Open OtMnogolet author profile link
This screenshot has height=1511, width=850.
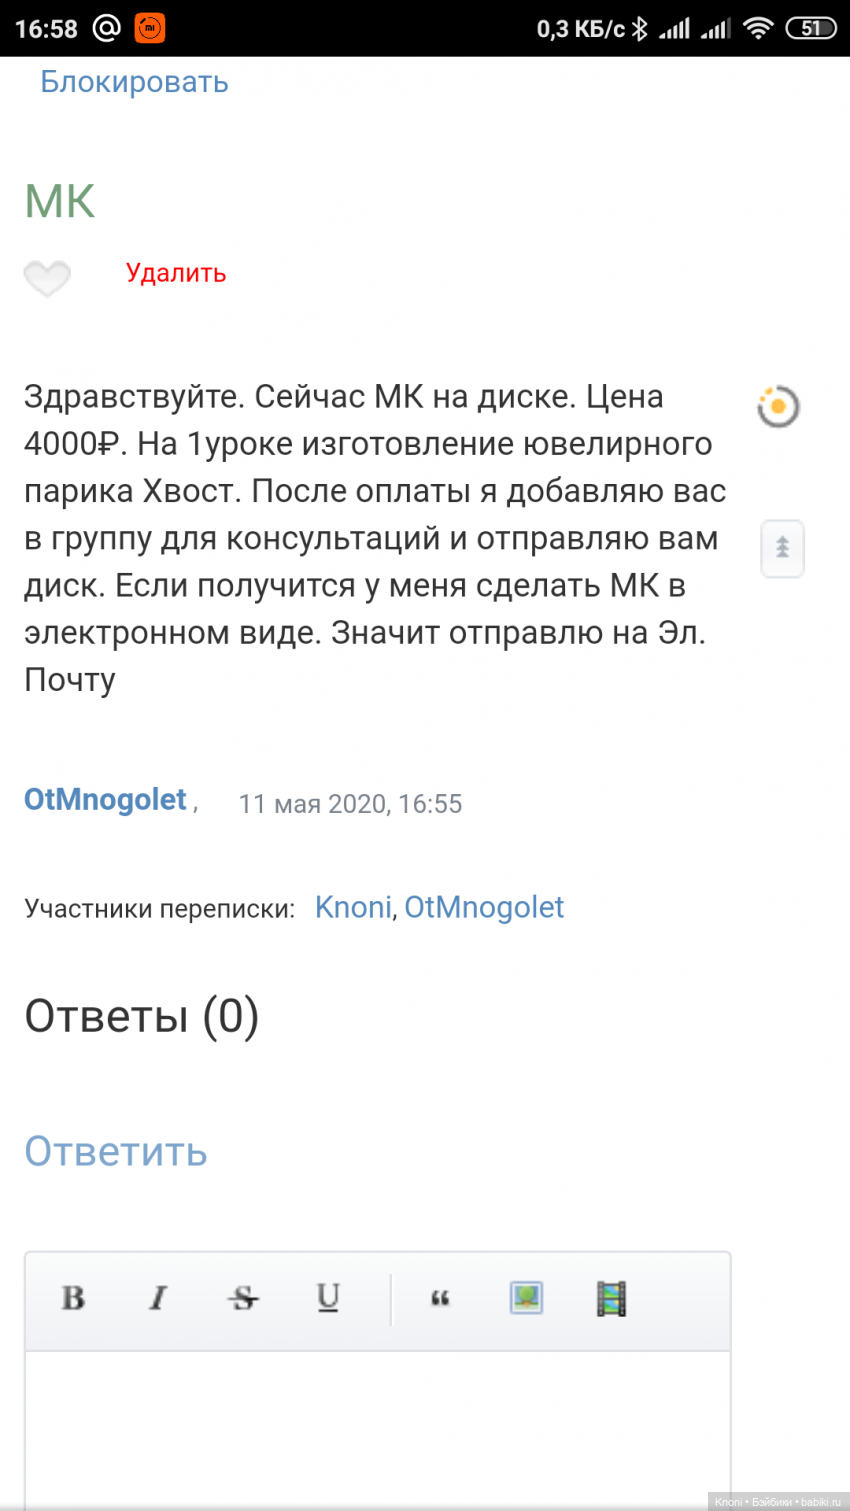click(105, 800)
